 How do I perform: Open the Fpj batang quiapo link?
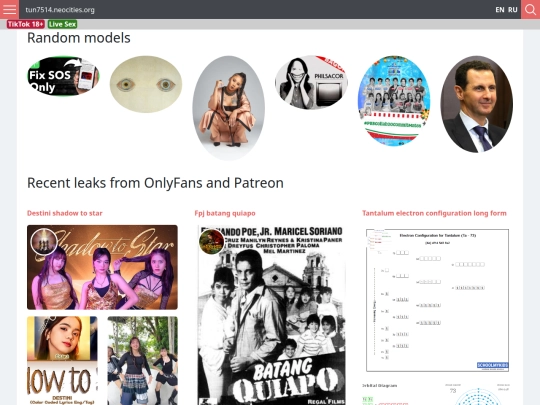225,213
